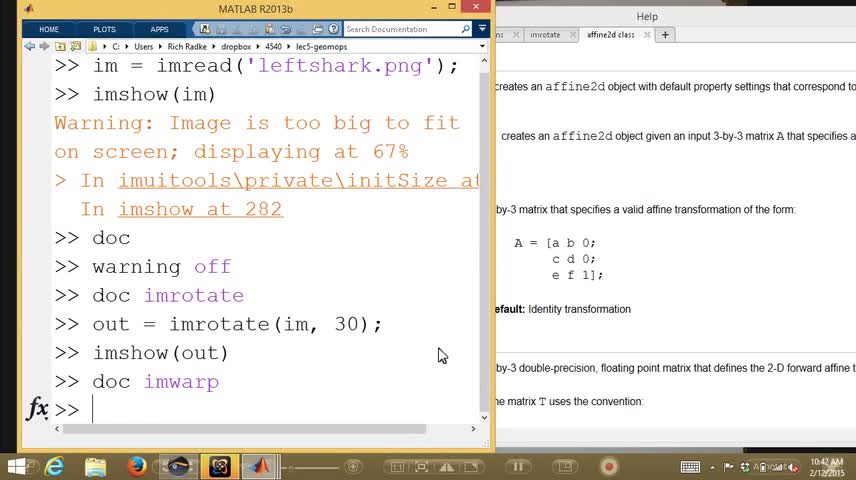This screenshot has width=856, height=480.
Task: Click horizontal scroll left arrow
Action: [x=57, y=429]
